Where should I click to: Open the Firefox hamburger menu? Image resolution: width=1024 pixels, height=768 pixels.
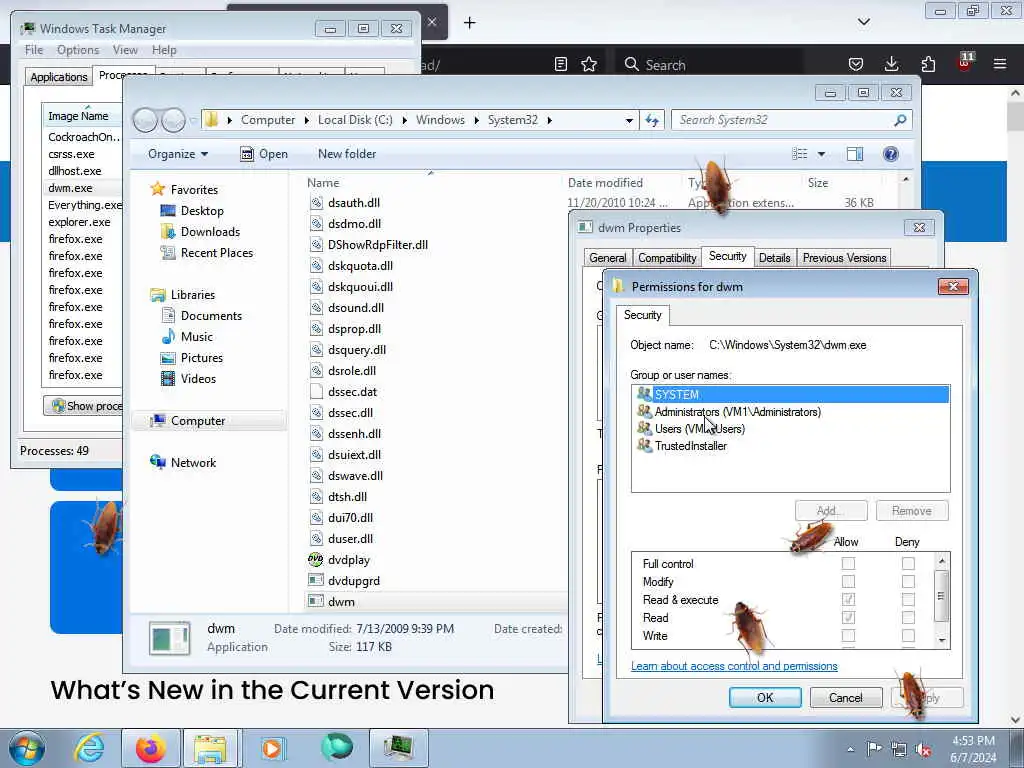click(x=1000, y=64)
